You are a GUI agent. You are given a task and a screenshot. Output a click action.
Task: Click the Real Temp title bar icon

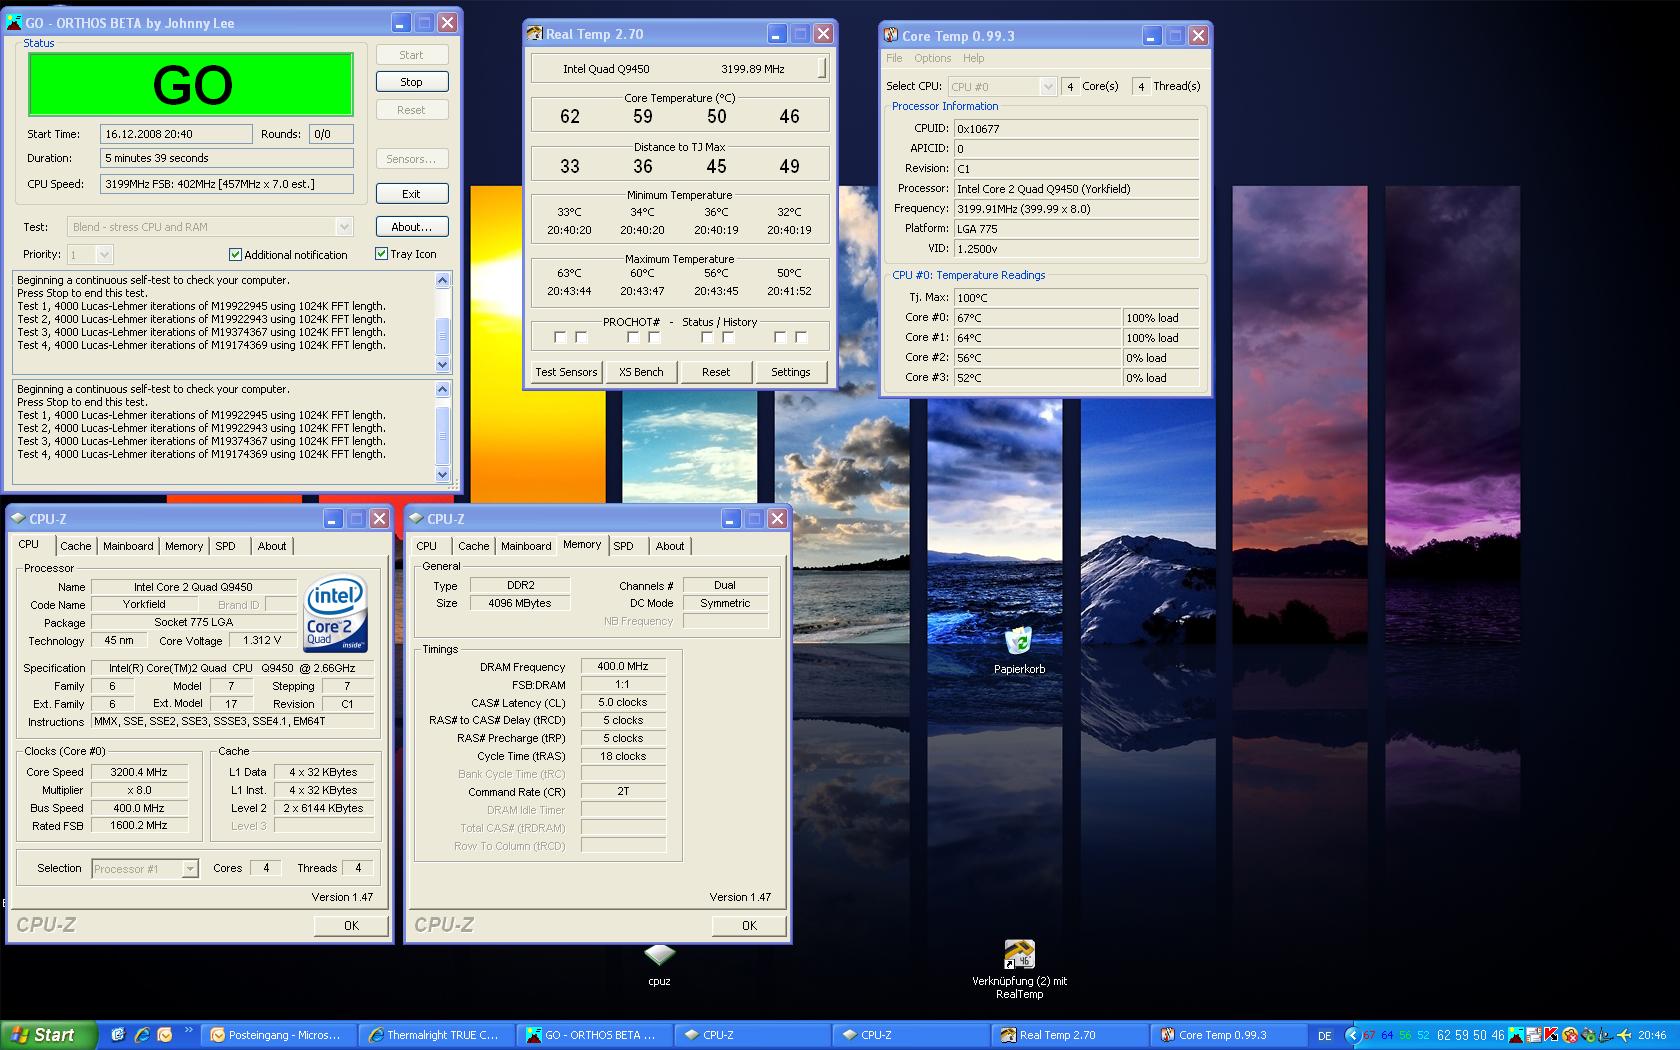[535, 34]
